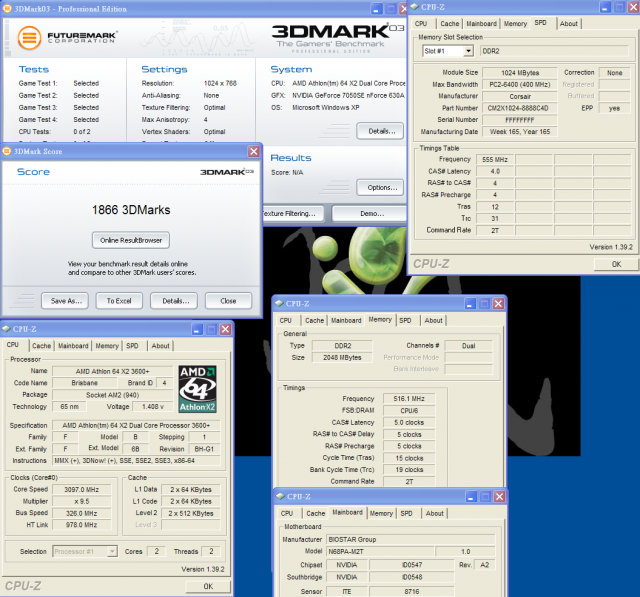Click the HT Link value 978.0 MHz
This screenshot has width=640, height=597.
point(82,525)
